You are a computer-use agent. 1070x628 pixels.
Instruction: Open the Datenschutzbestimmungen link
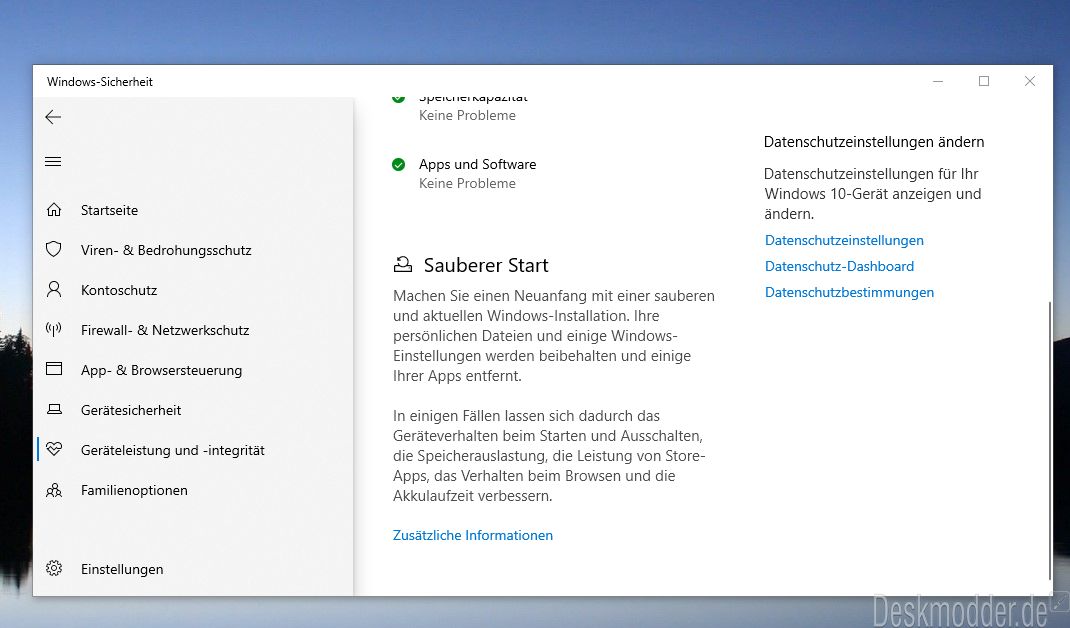pyautogui.click(x=850, y=292)
